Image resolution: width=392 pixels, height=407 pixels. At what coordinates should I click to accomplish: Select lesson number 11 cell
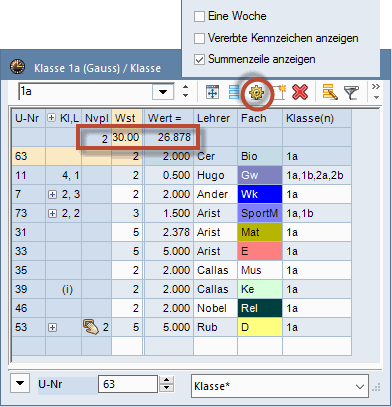(29, 175)
